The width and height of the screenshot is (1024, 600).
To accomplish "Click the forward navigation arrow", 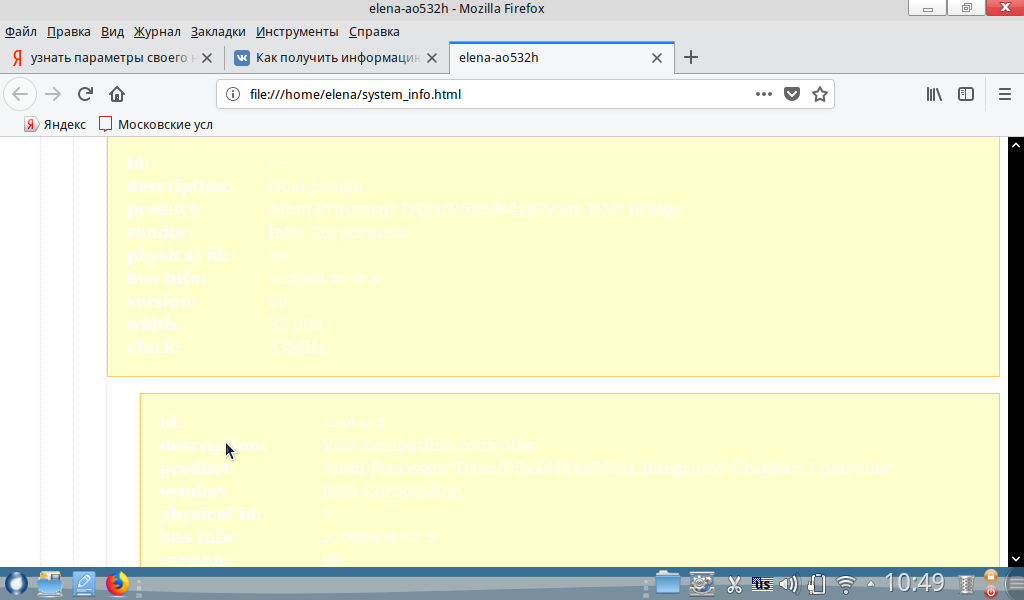I will (53, 94).
